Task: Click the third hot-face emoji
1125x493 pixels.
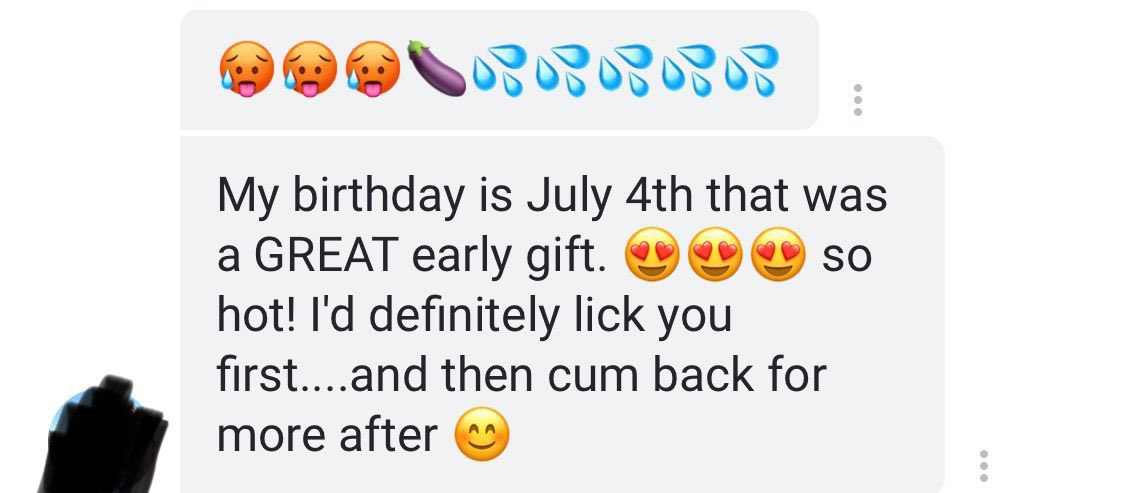Action: pyautogui.click(x=372, y=69)
